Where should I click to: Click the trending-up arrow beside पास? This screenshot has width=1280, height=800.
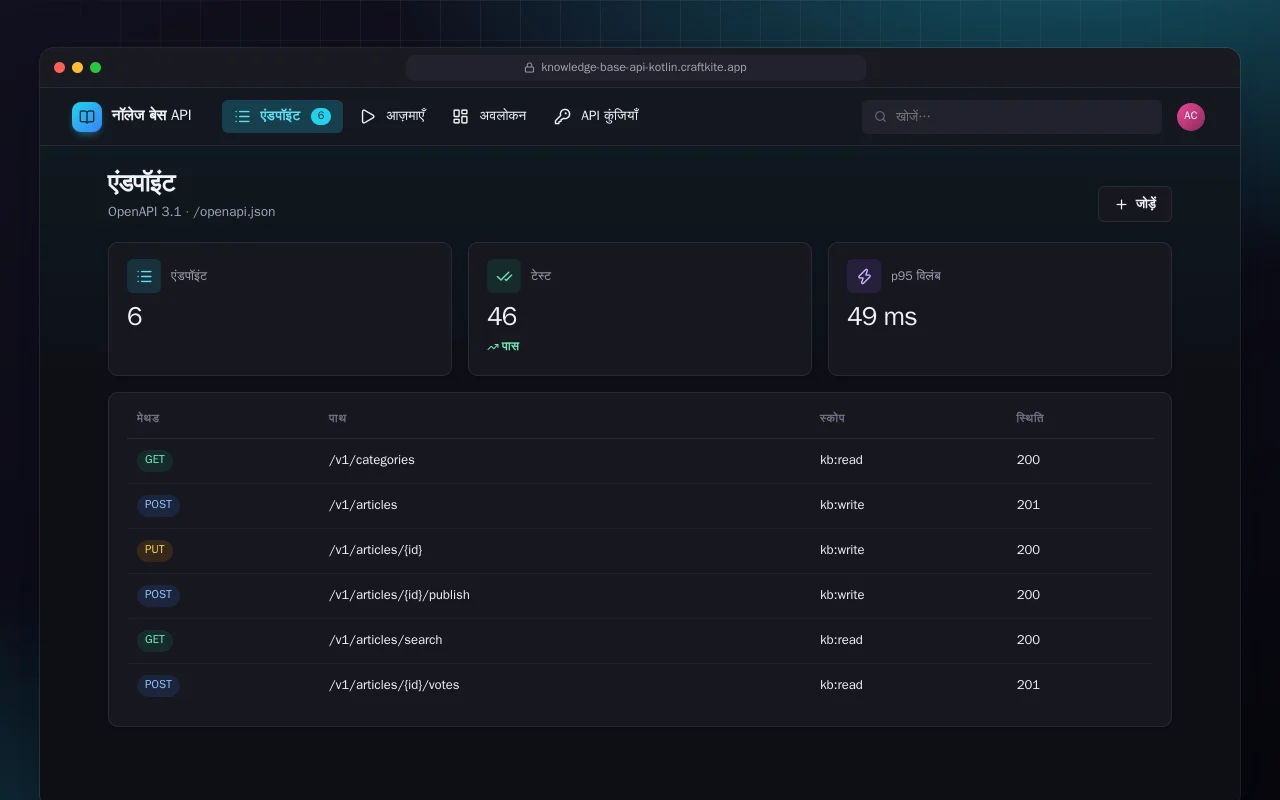493,347
